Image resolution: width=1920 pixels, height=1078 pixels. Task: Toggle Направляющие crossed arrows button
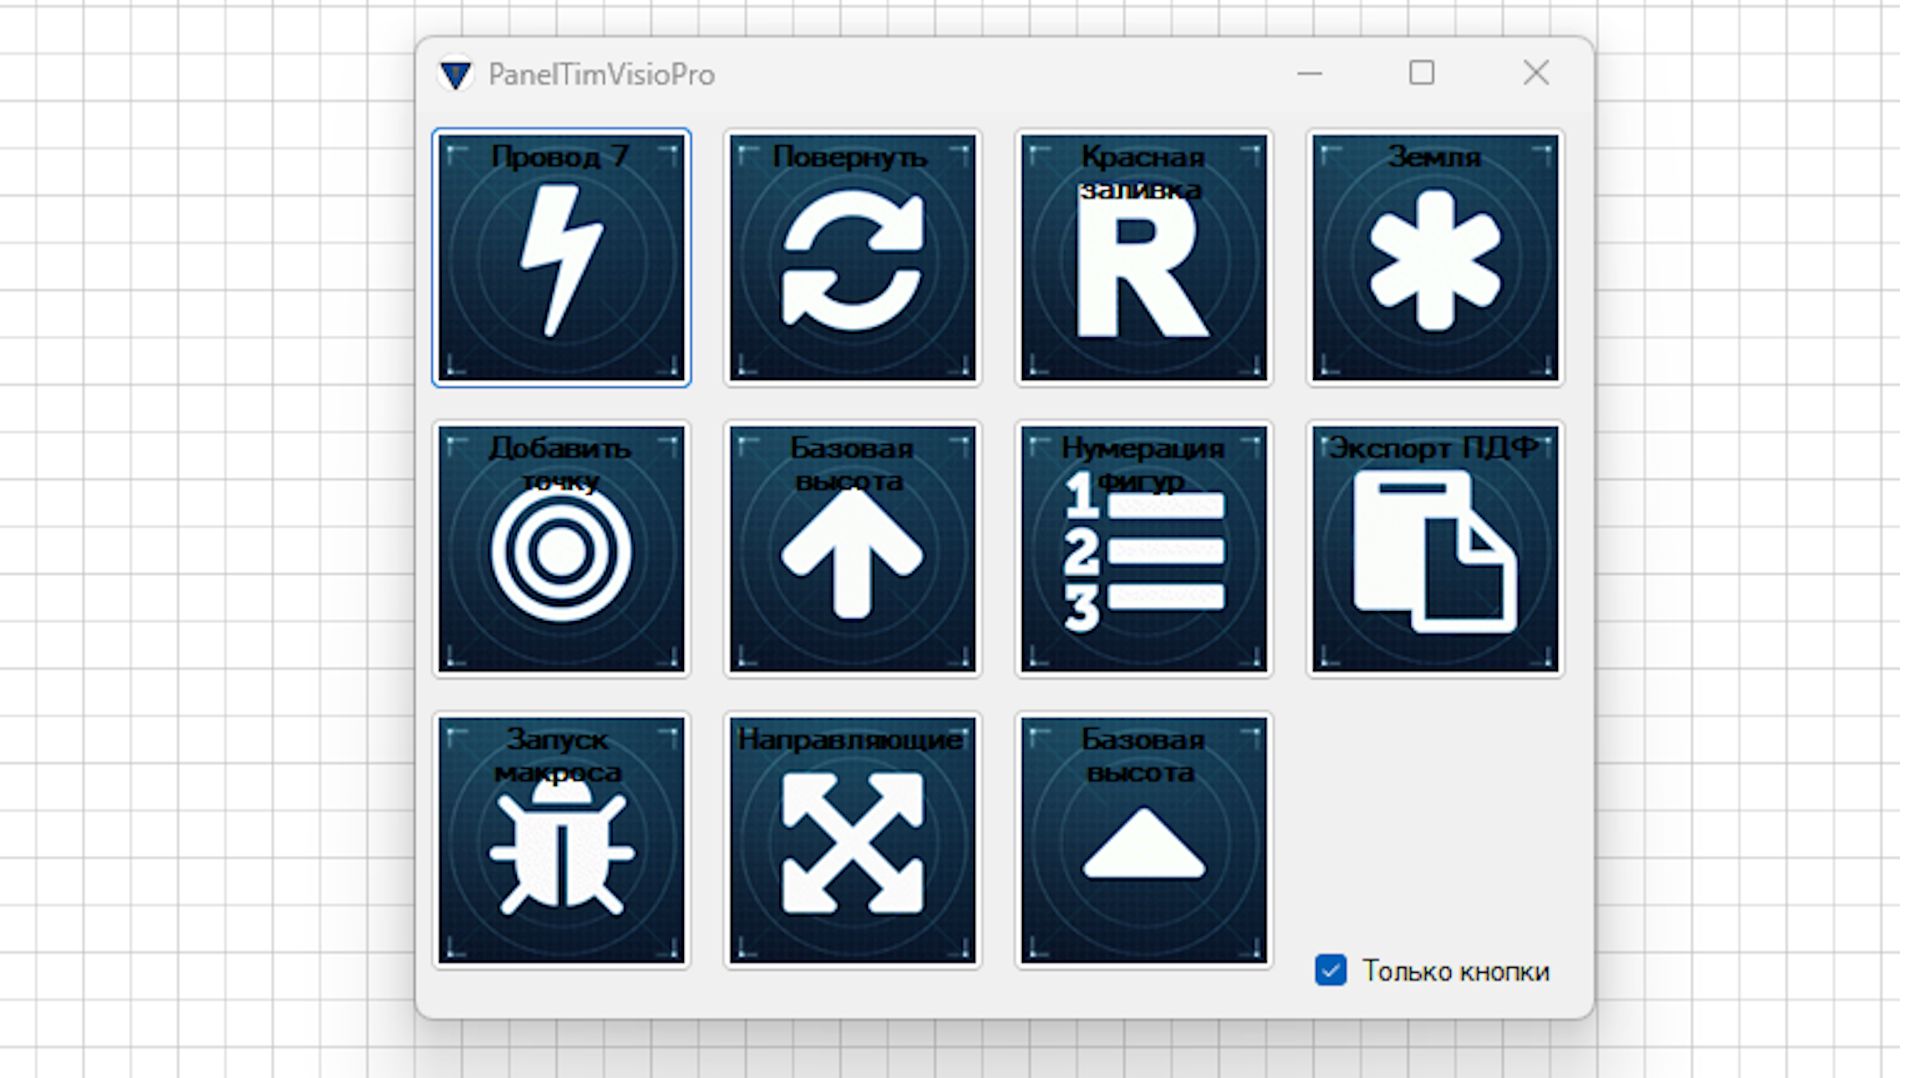coord(852,840)
